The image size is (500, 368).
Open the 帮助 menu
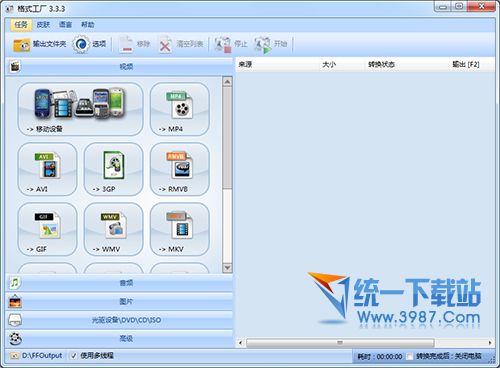(88, 24)
